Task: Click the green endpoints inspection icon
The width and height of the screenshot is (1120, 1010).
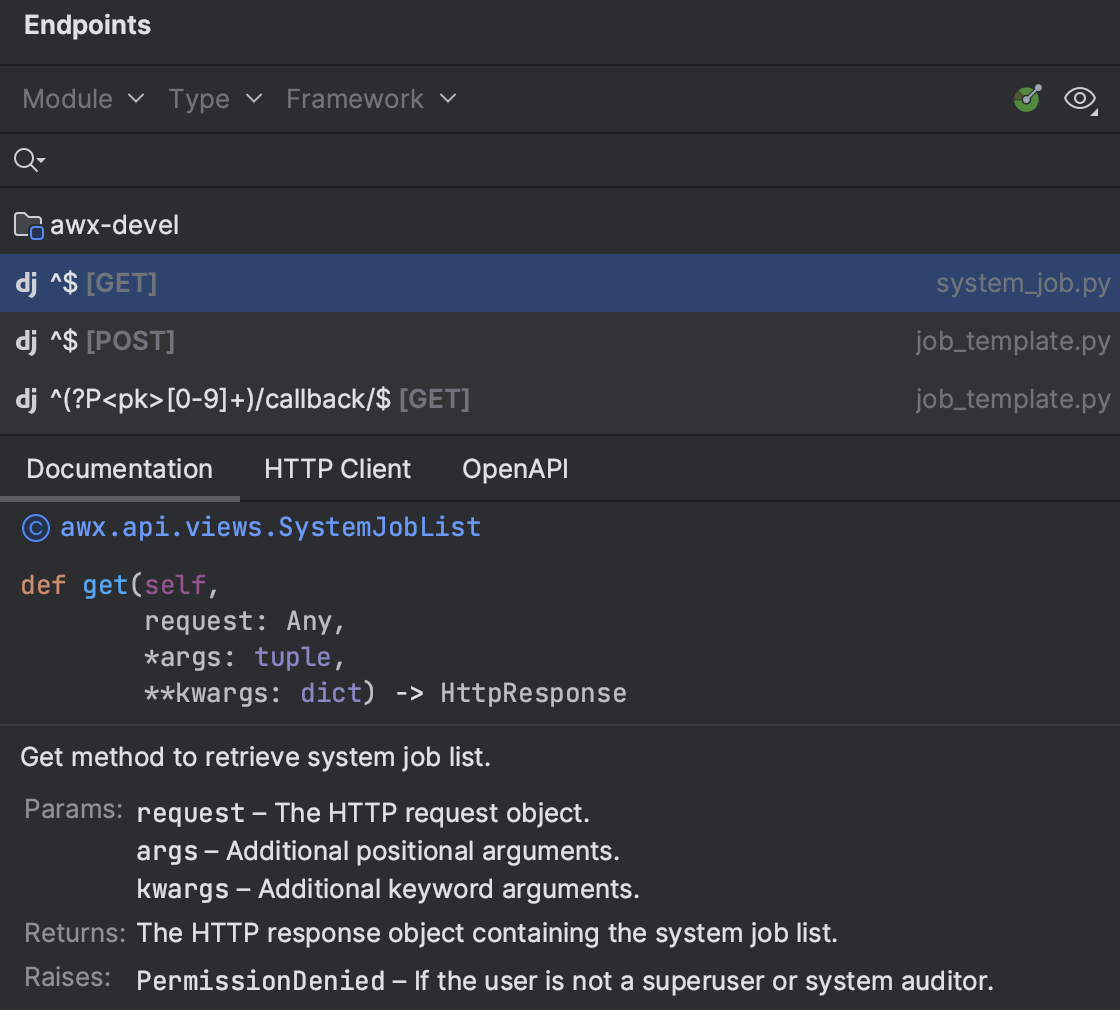Action: 1027,98
